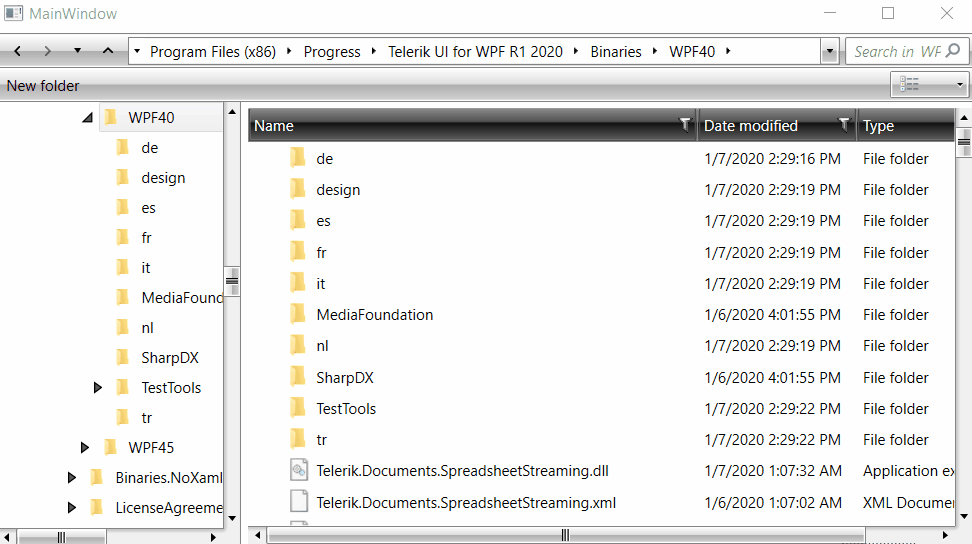972x544 pixels.
Task: Select the WPF45 folder in the tree
Action: point(151,447)
